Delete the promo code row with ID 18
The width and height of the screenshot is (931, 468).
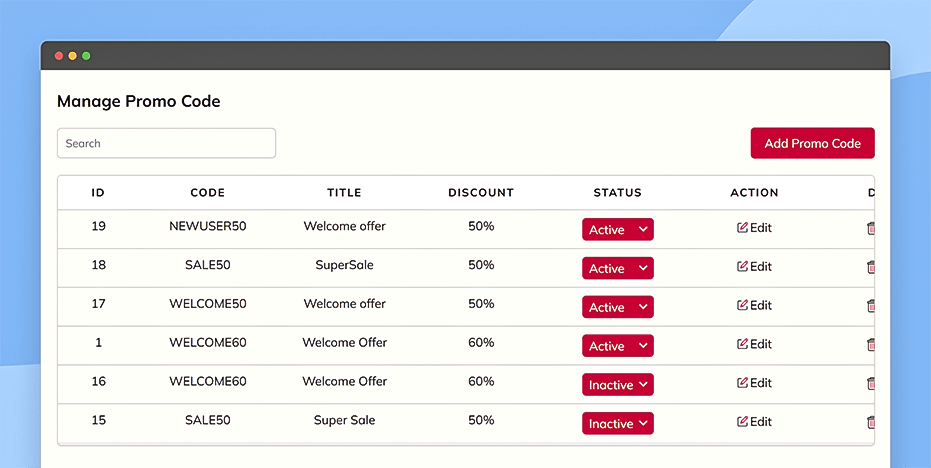tap(870, 267)
